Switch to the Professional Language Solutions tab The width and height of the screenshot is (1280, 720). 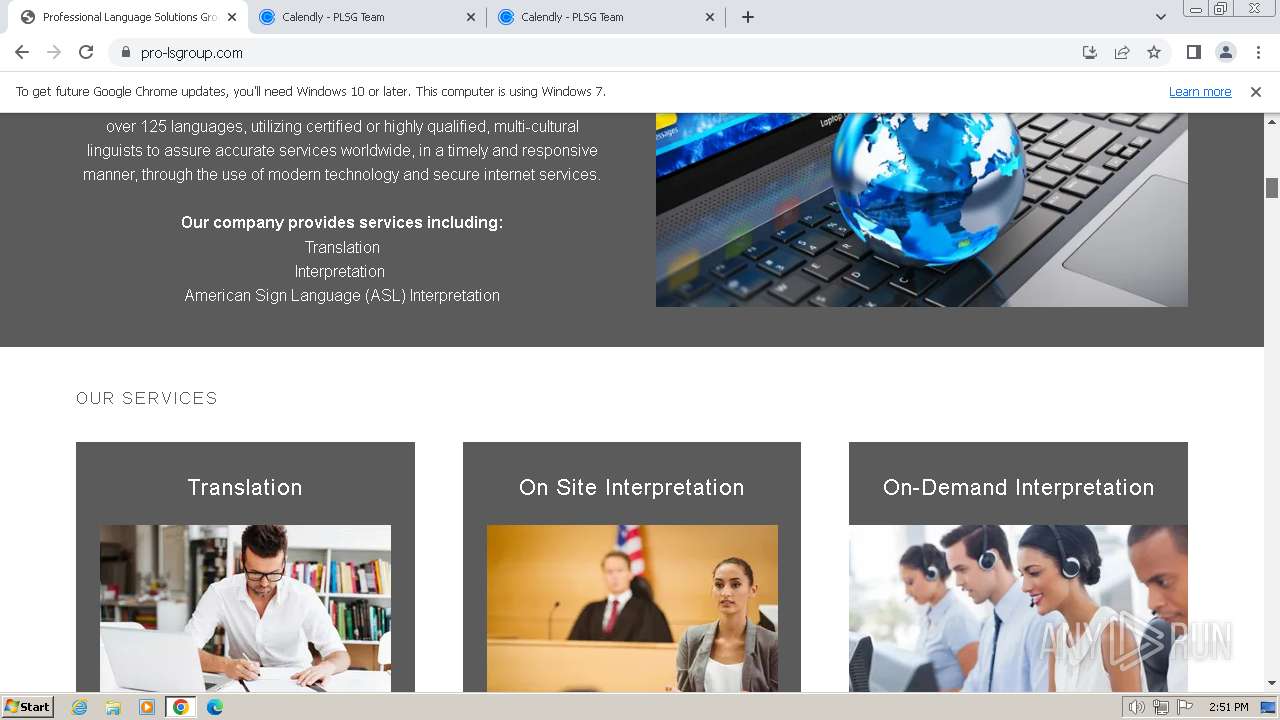[x=128, y=17]
